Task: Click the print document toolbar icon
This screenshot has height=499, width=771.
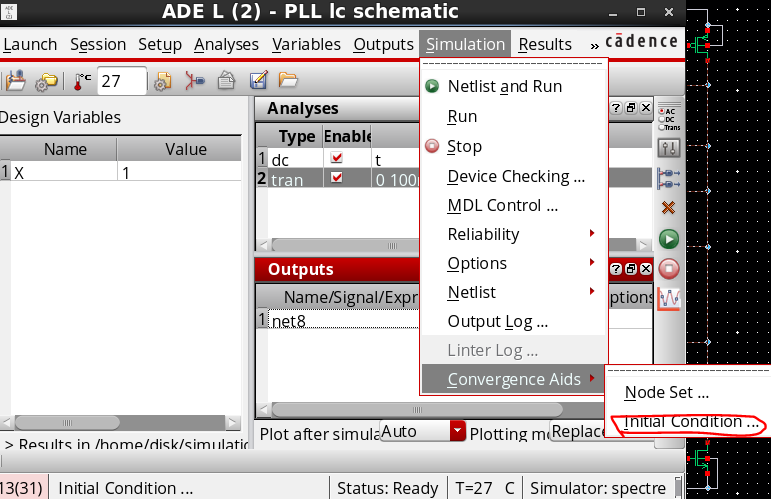Action: coord(226,81)
